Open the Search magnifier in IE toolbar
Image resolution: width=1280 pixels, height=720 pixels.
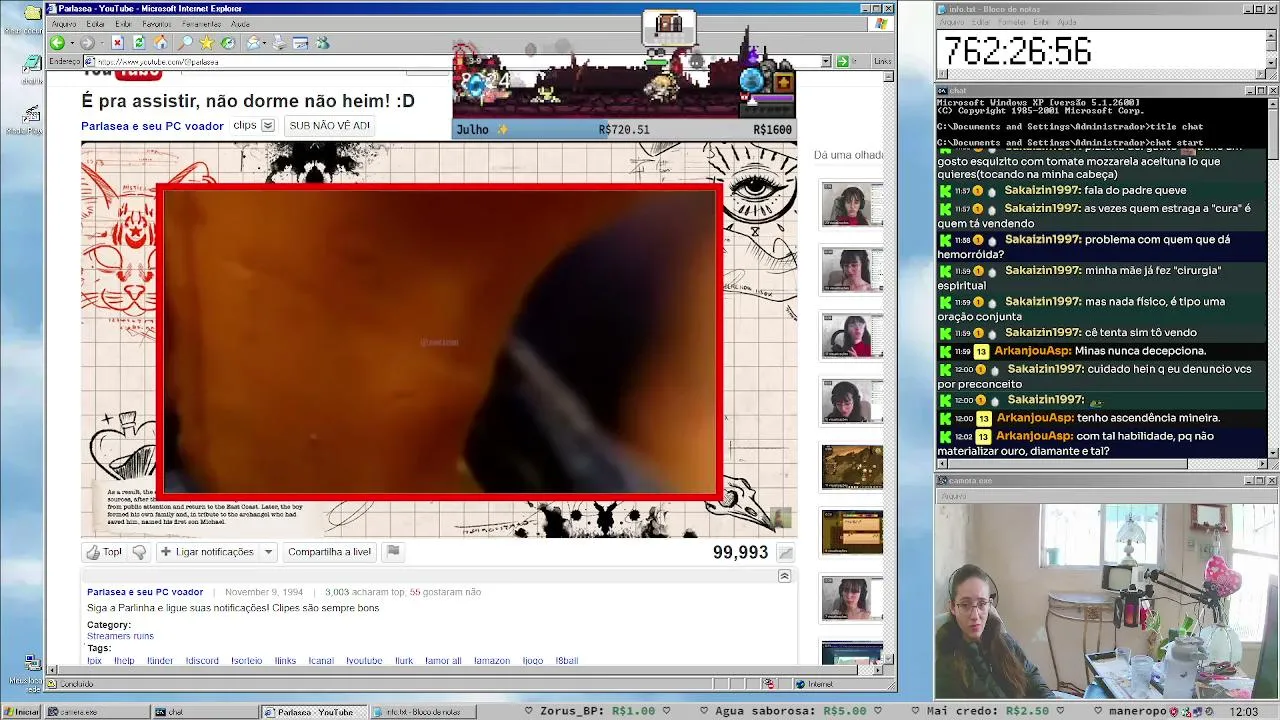pyautogui.click(x=185, y=43)
